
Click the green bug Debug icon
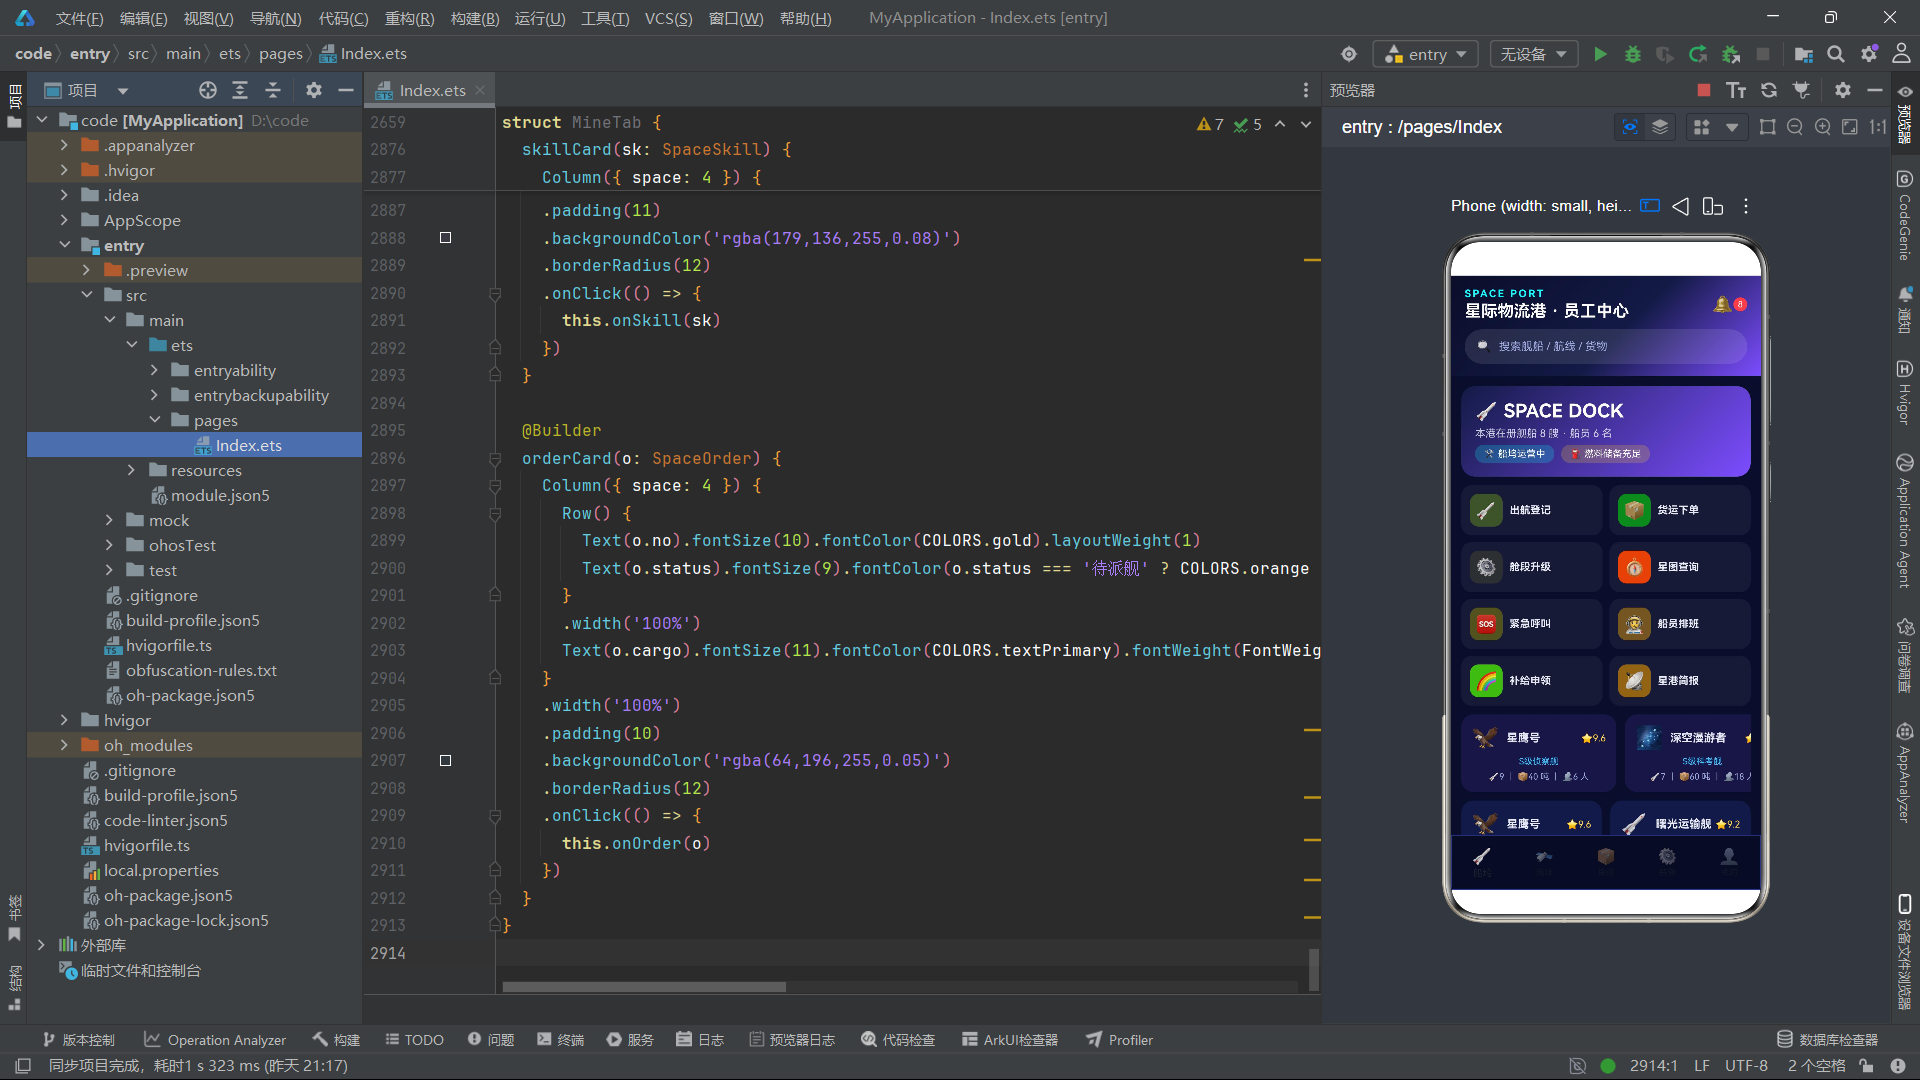[x=1633, y=54]
